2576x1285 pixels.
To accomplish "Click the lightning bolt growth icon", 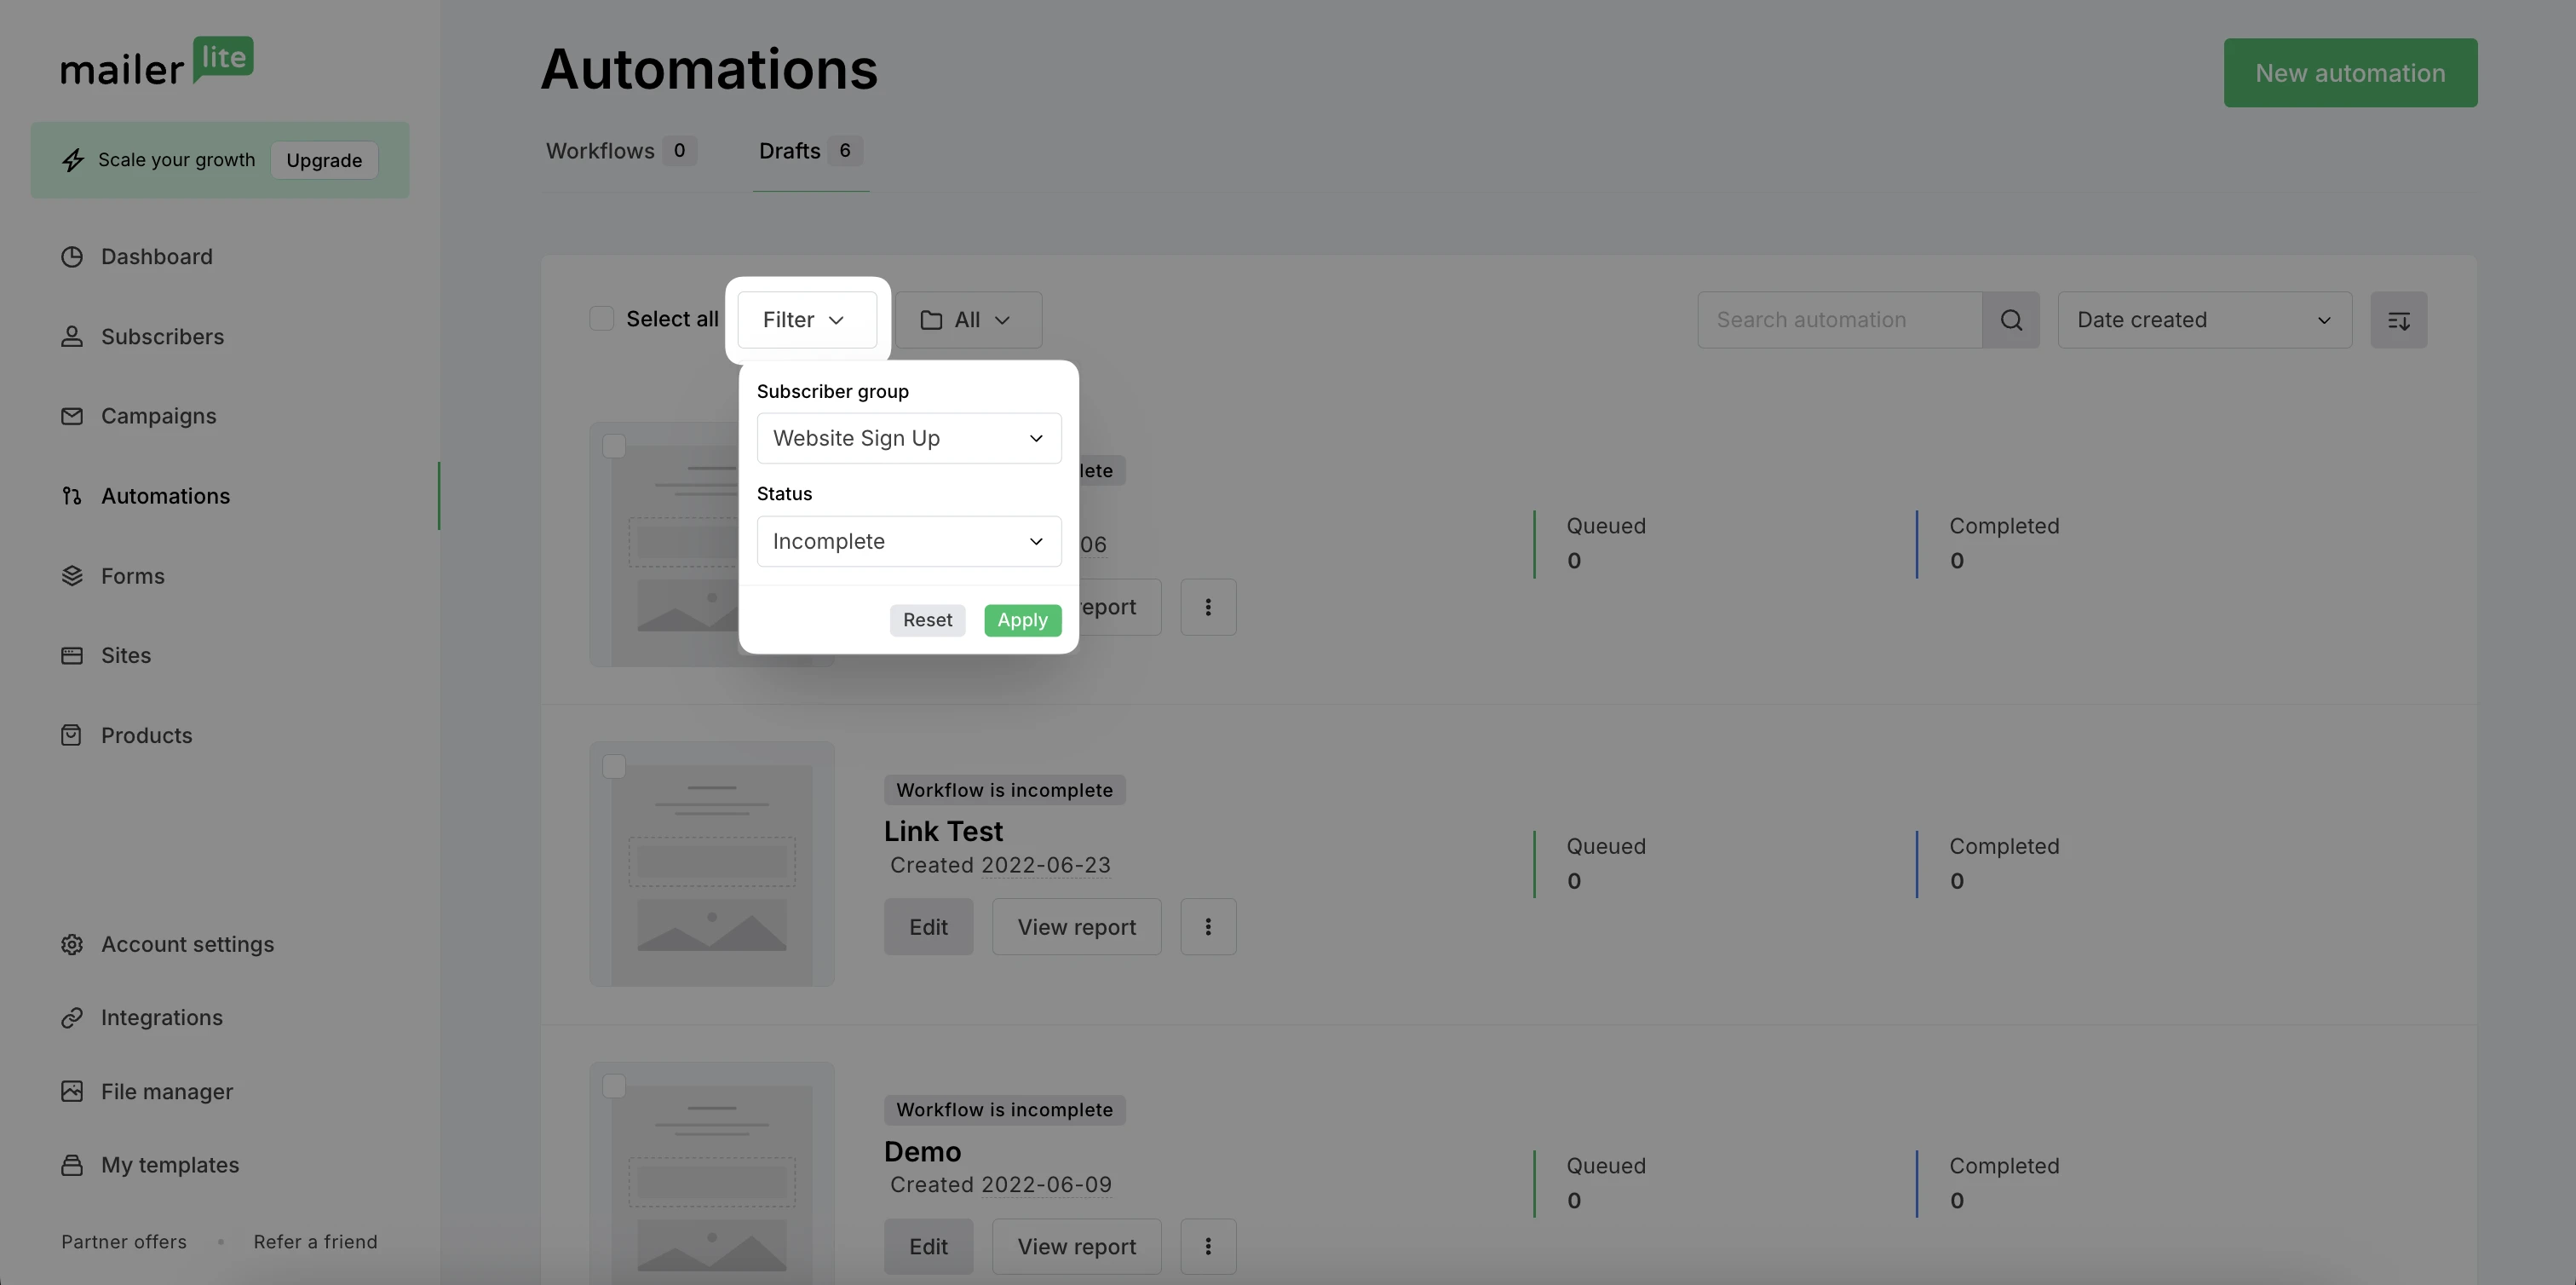I will coord(73,160).
